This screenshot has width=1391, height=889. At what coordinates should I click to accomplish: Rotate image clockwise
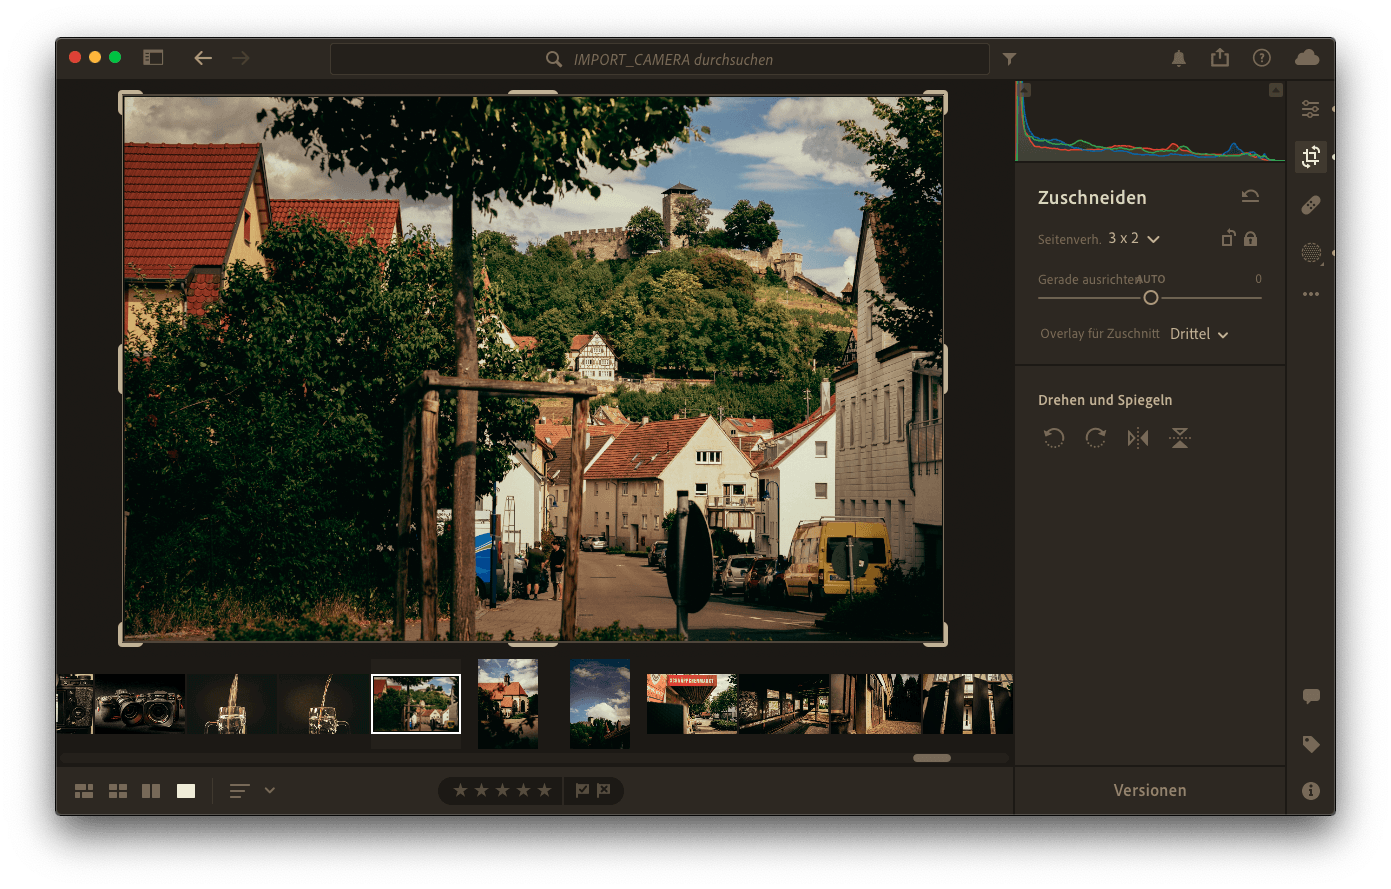[1096, 438]
